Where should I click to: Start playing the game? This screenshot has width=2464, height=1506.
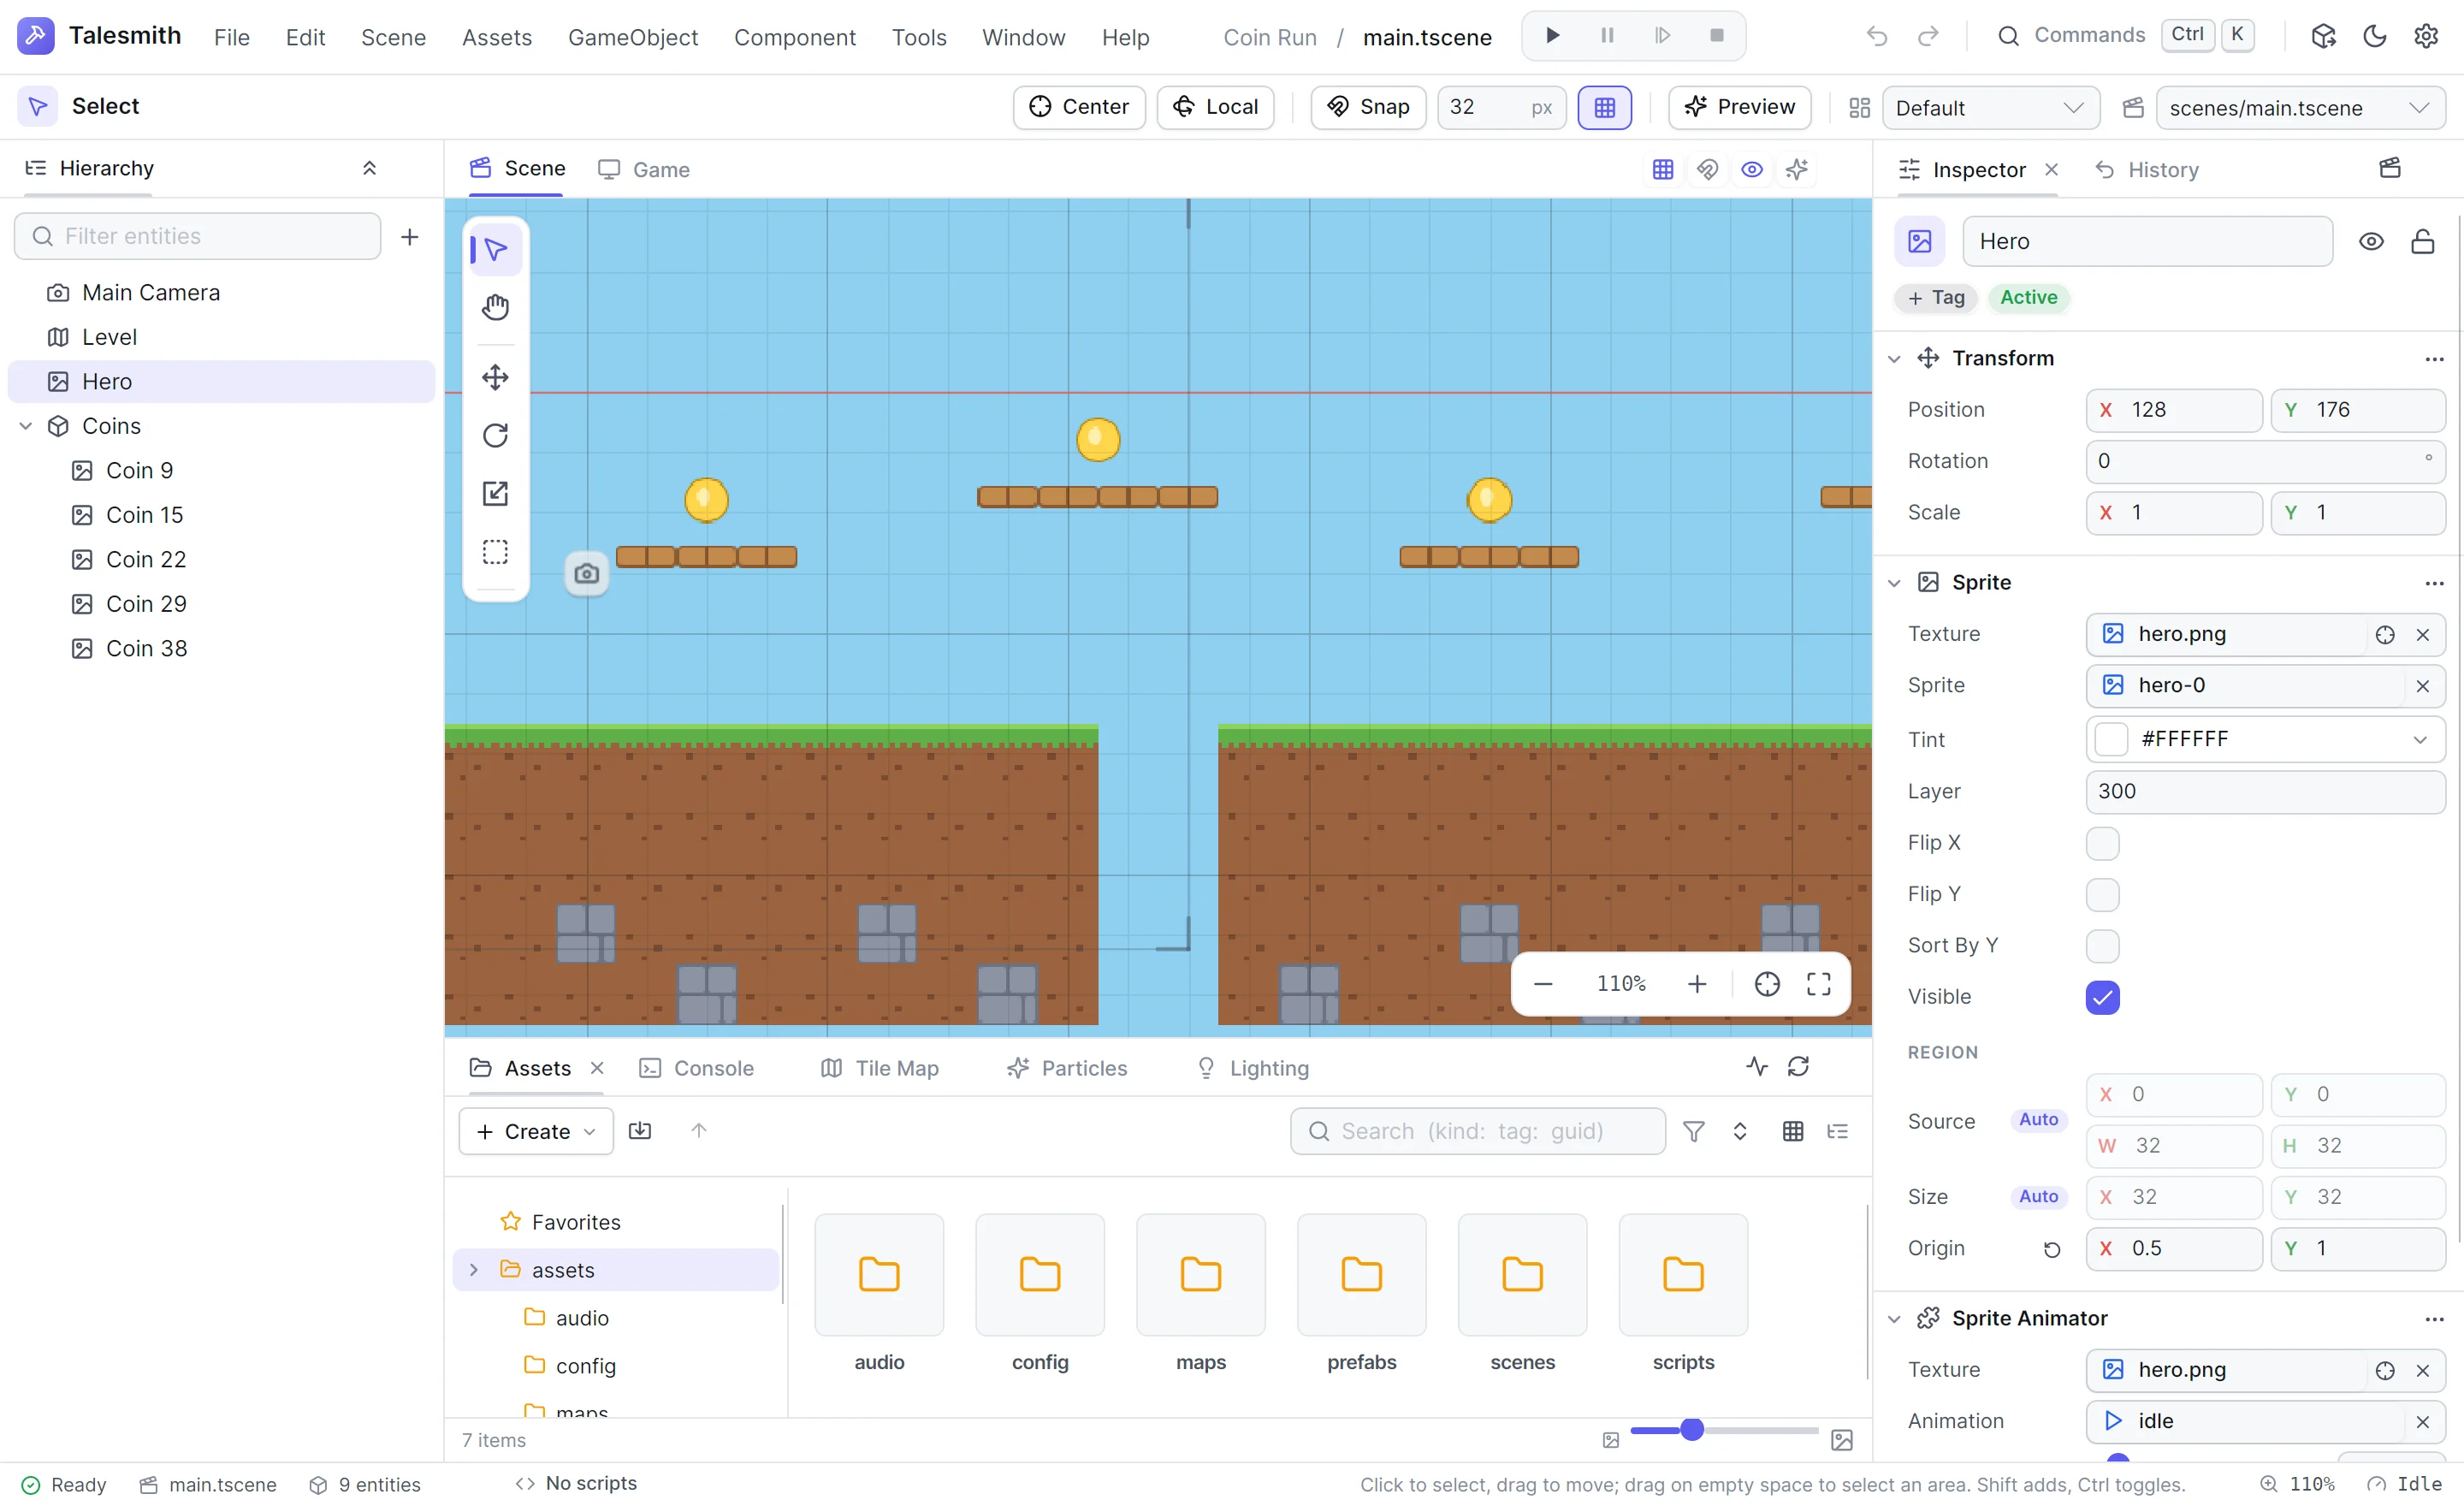pos(1552,36)
